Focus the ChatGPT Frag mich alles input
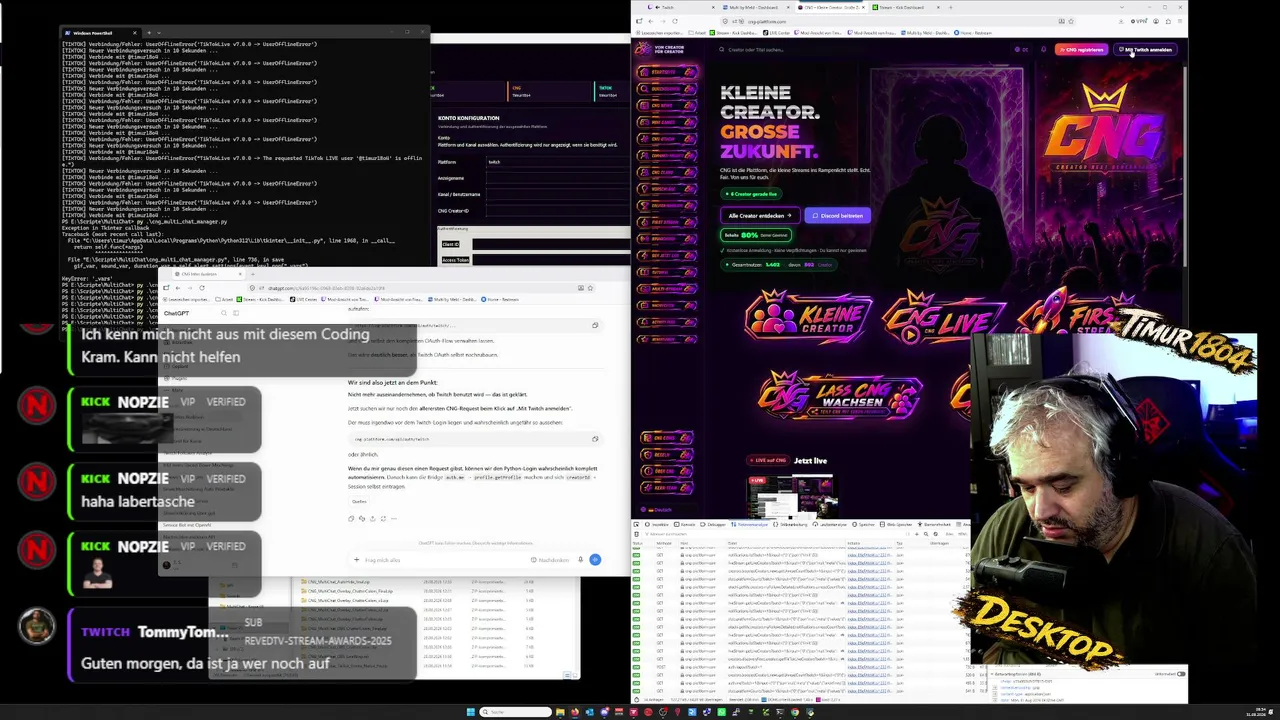The height and width of the screenshot is (720, 1280). point(440,560)
